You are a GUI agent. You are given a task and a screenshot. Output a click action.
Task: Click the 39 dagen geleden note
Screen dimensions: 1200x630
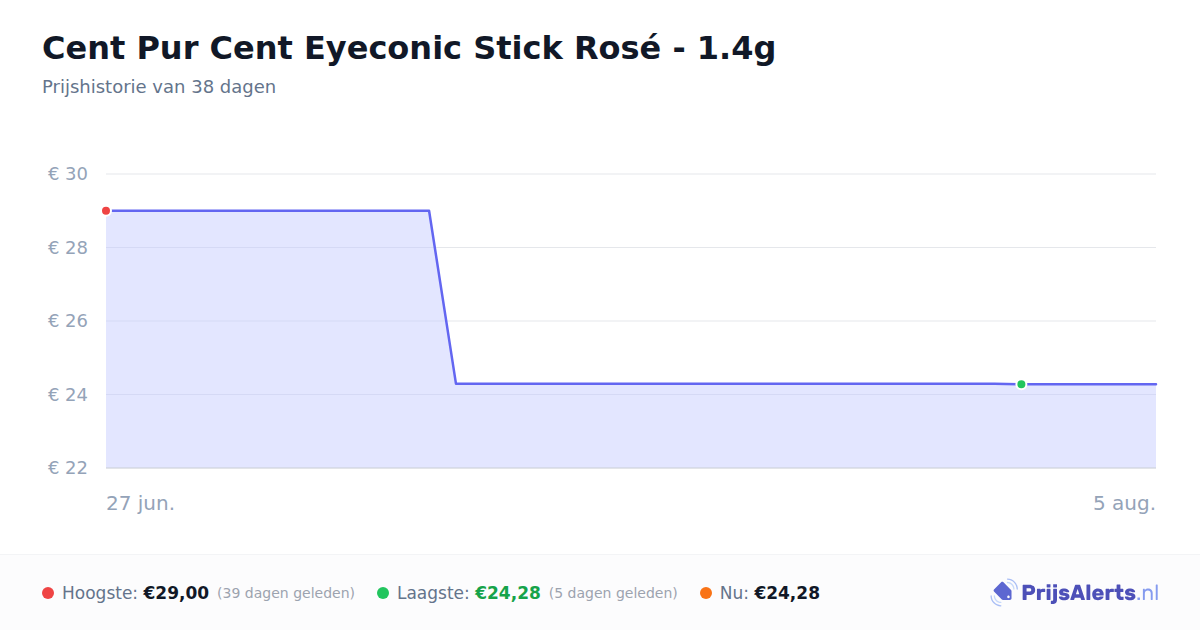point(286,594)
